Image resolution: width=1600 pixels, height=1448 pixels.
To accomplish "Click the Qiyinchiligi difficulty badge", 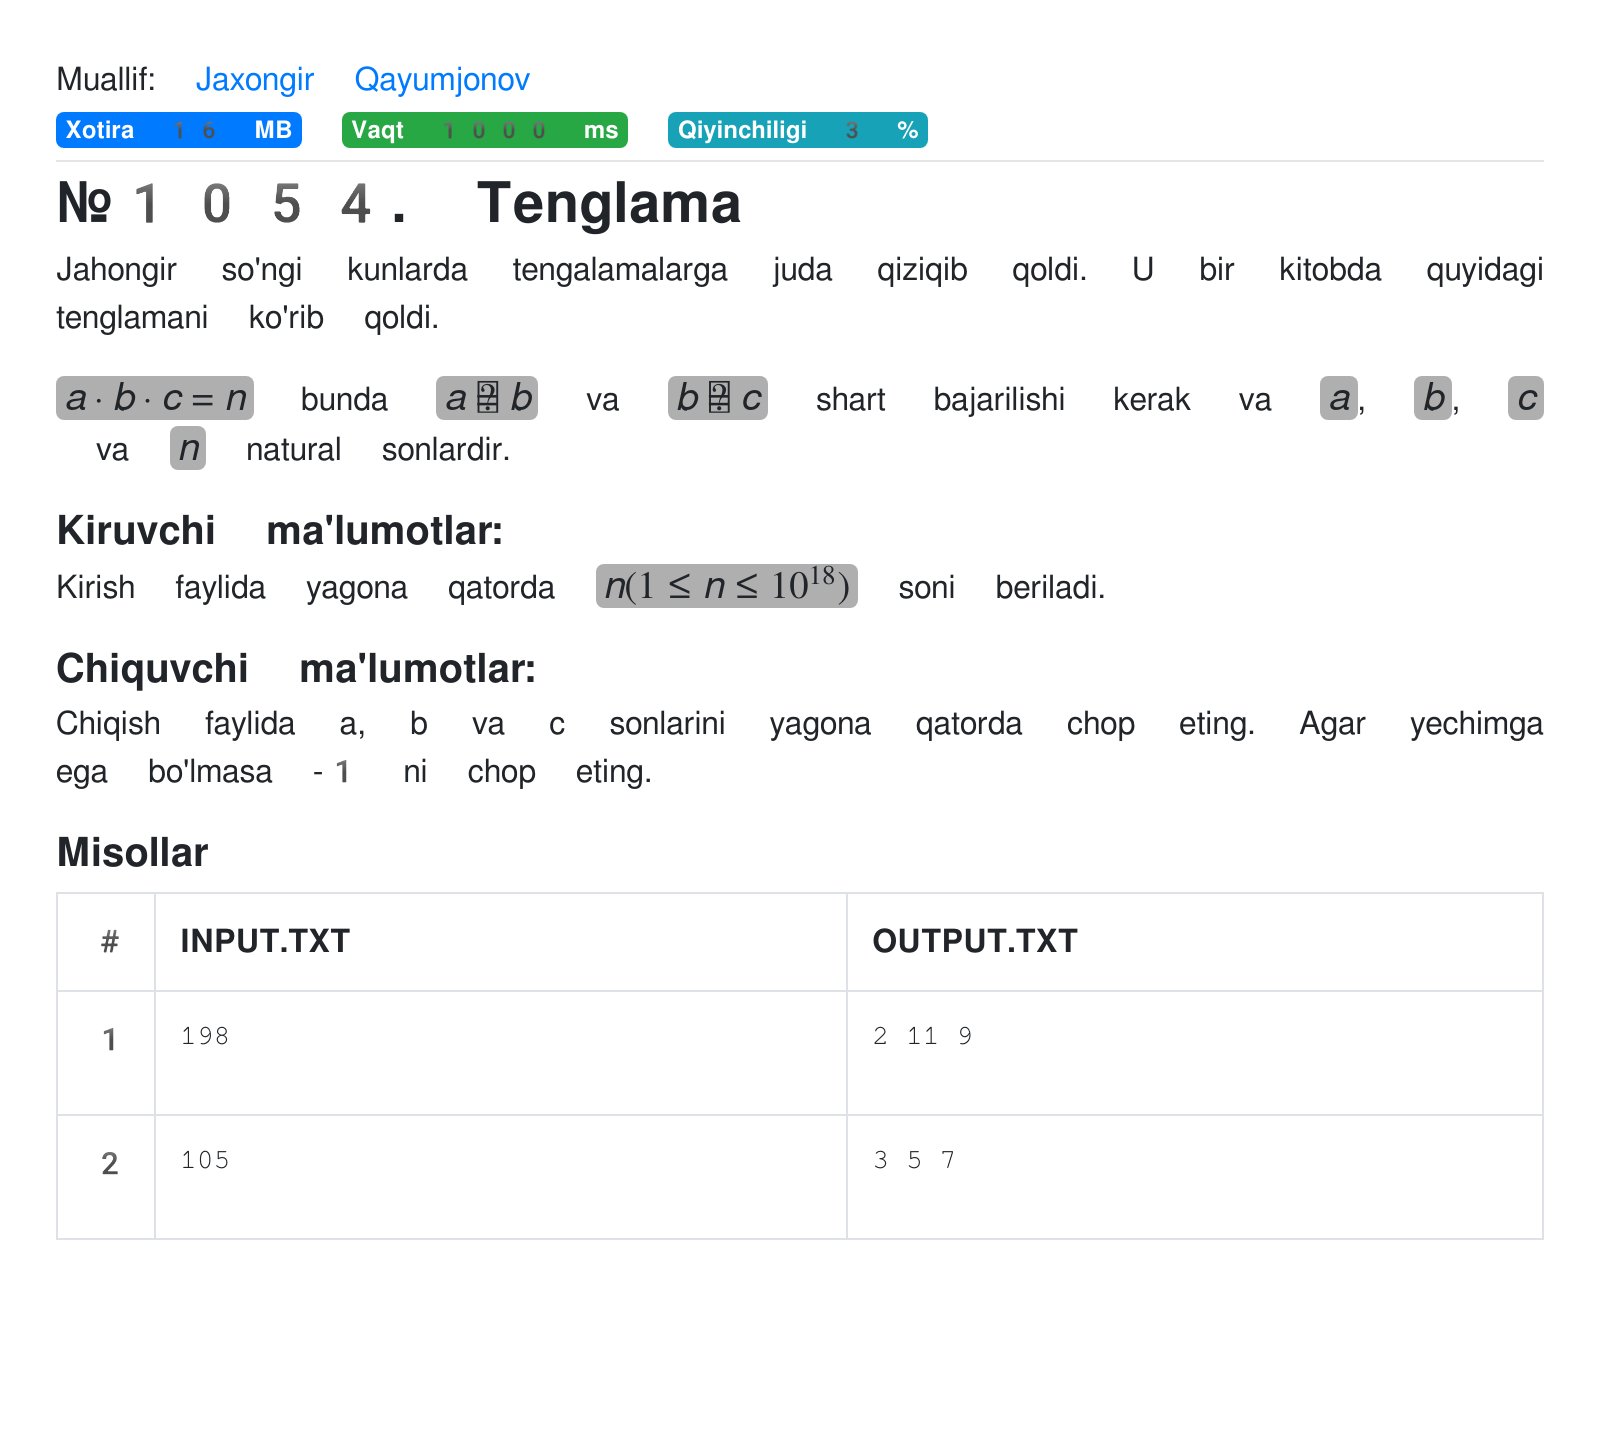I will (x=797, y=130).
